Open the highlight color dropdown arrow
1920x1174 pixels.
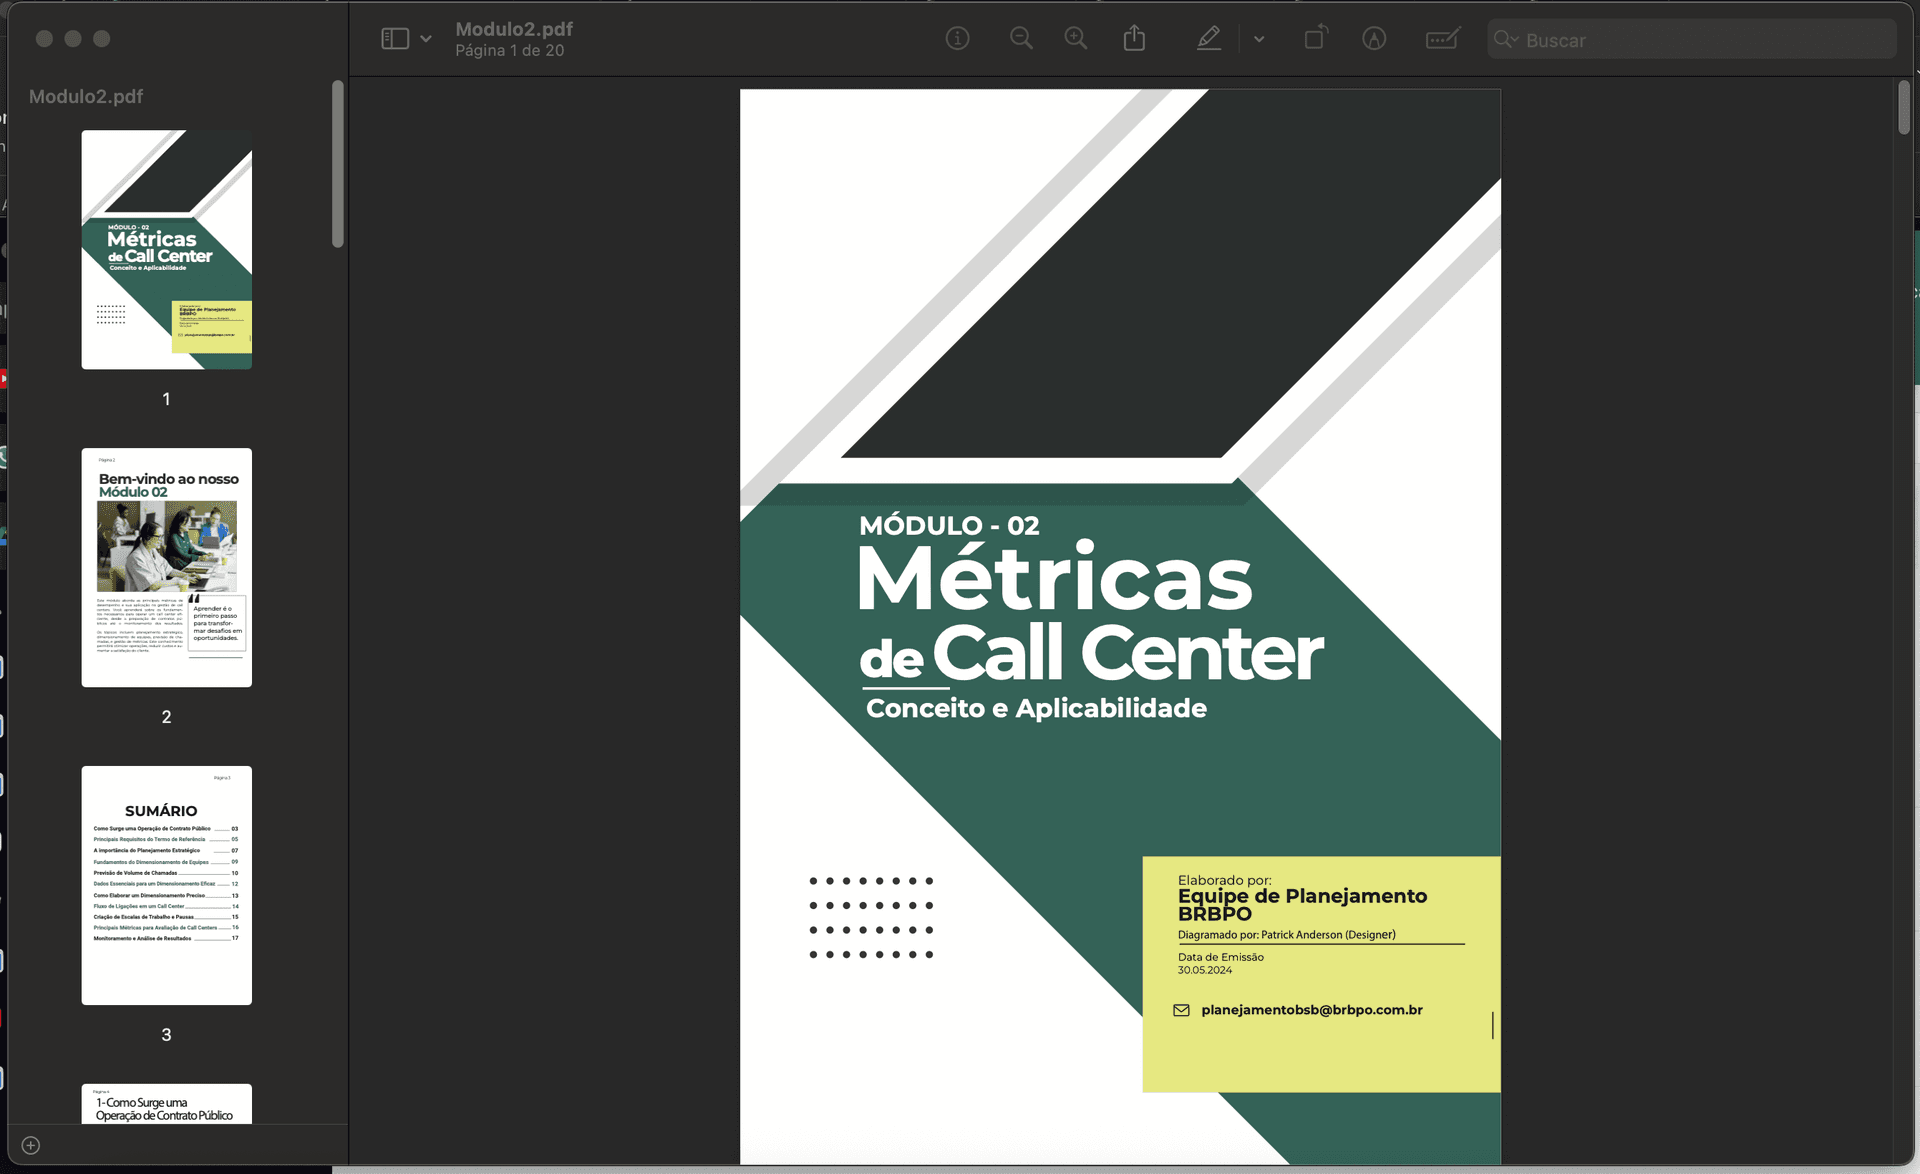[1259, 39]
